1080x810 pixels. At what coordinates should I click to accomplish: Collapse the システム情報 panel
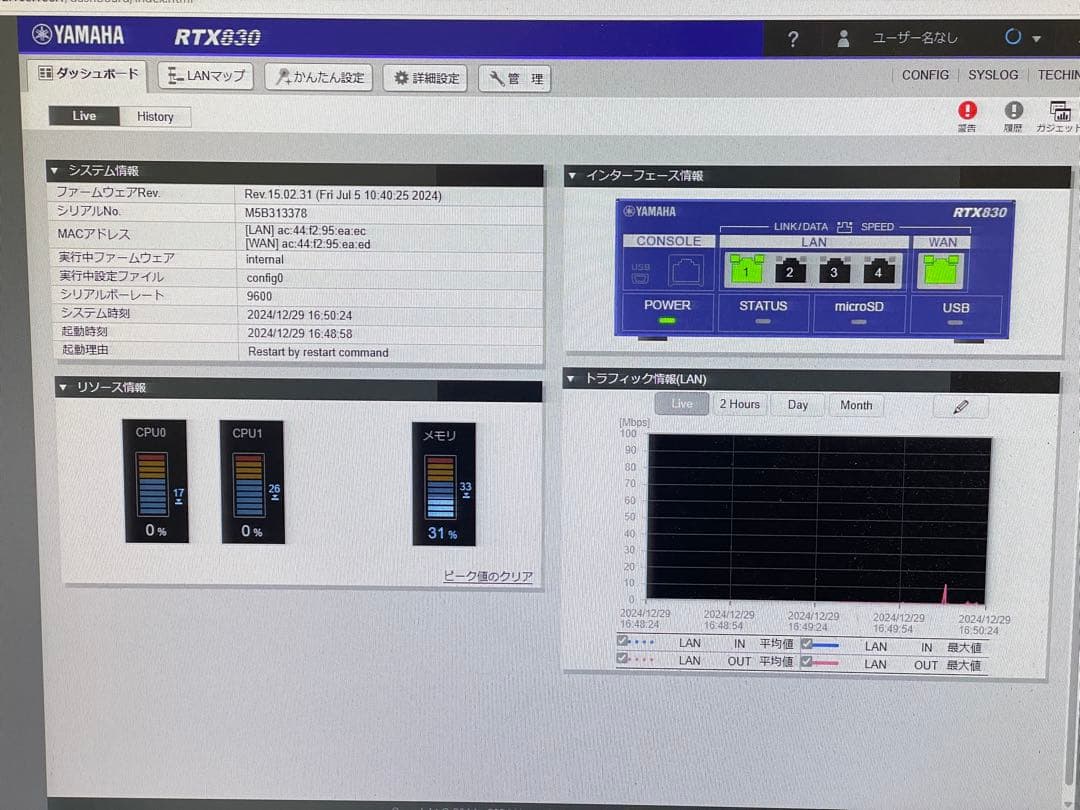(54, 170)
